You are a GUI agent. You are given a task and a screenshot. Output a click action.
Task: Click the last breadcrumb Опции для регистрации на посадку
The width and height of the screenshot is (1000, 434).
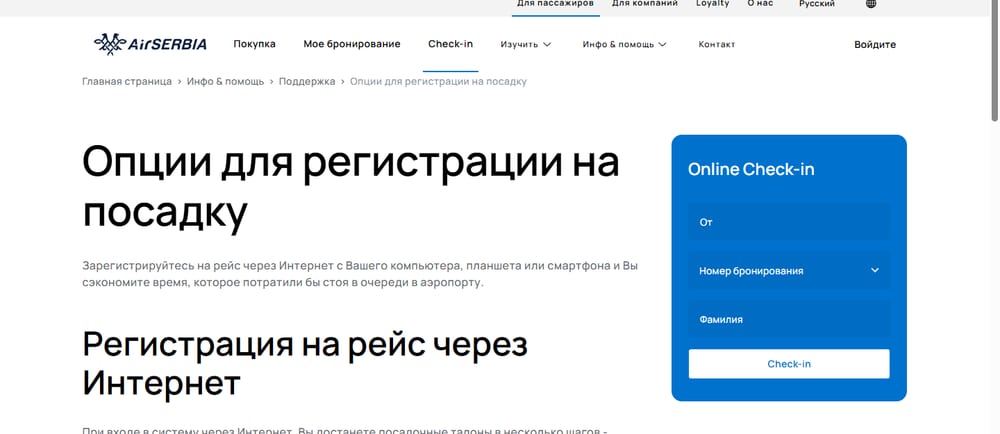[438, 82]
